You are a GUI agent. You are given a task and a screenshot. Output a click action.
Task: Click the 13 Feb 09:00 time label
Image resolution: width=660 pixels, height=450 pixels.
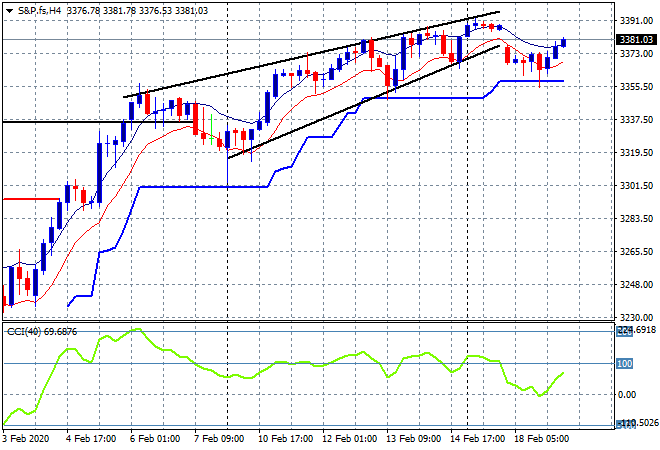(413, 439)
